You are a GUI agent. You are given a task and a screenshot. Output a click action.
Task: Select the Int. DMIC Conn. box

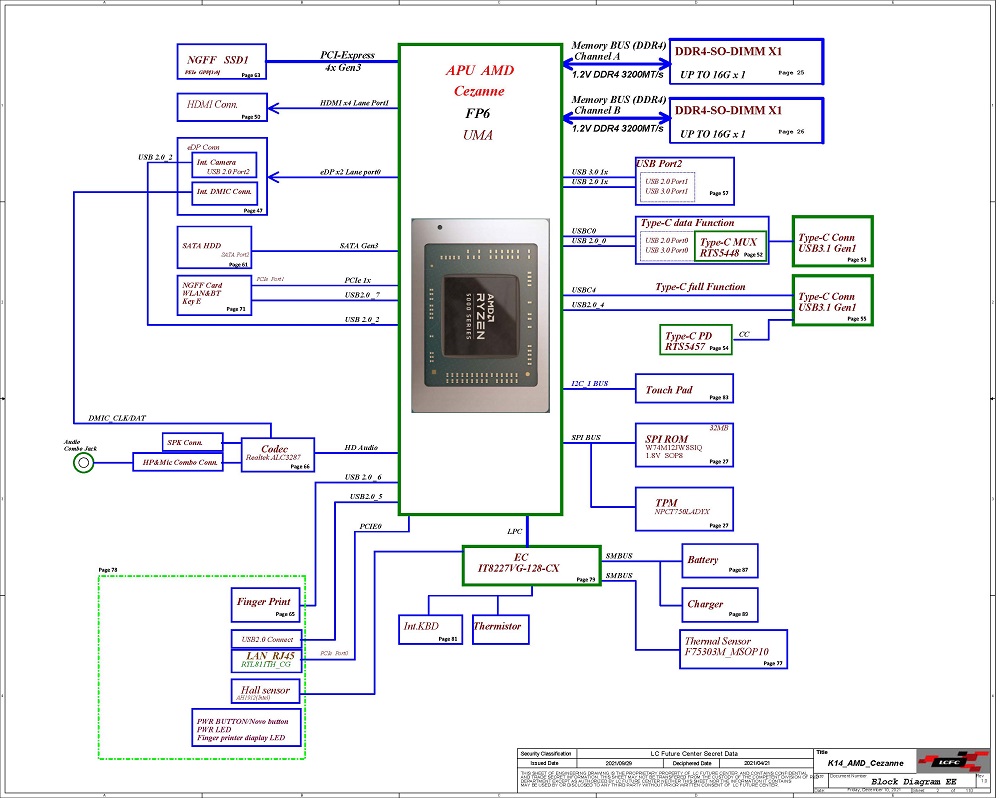click(x=224, y=193)
